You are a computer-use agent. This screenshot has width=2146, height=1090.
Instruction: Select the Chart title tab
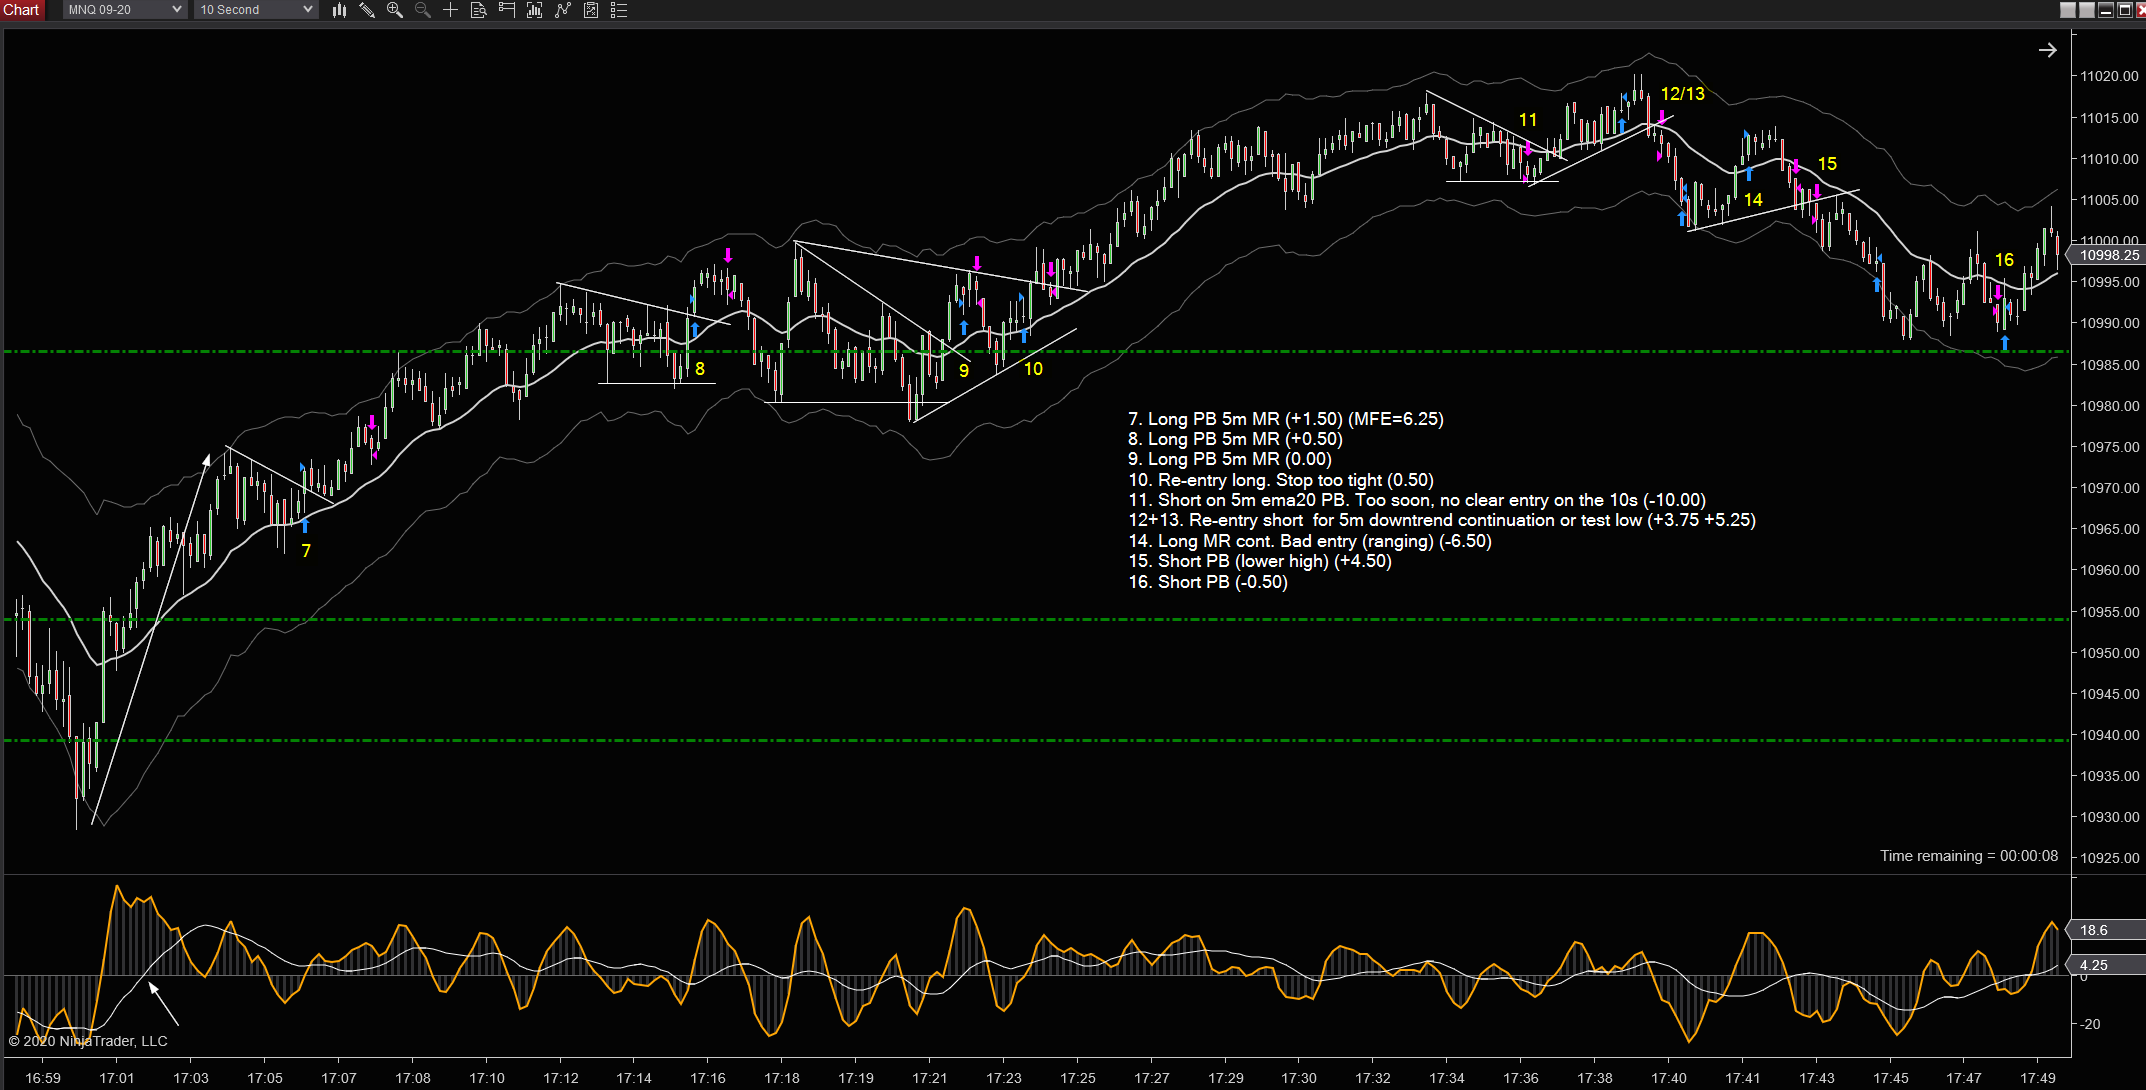tap(22, 10)
